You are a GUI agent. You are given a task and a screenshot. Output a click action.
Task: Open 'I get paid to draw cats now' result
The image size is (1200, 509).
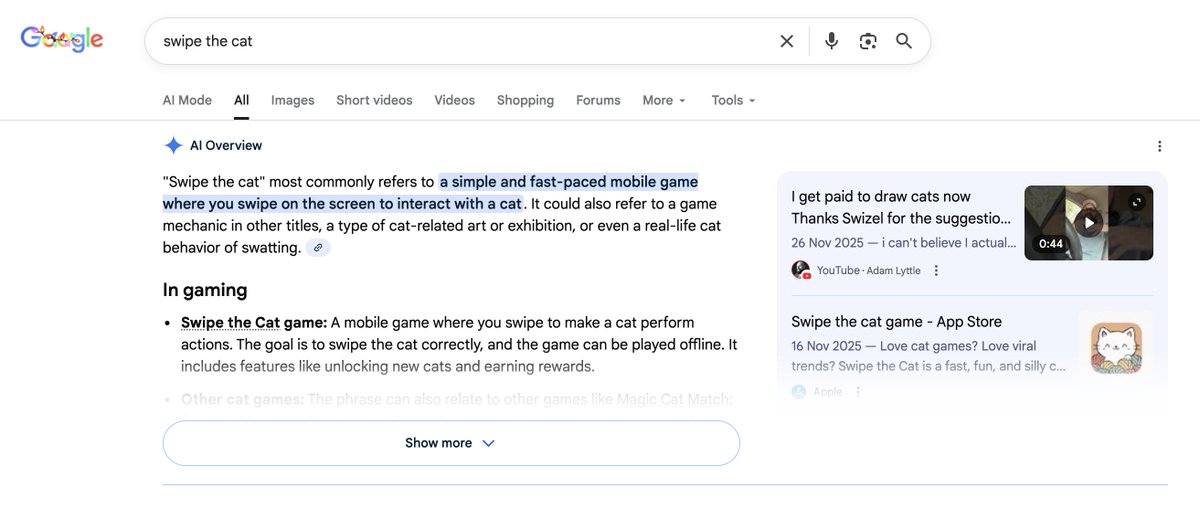click(x=901, y=207)
